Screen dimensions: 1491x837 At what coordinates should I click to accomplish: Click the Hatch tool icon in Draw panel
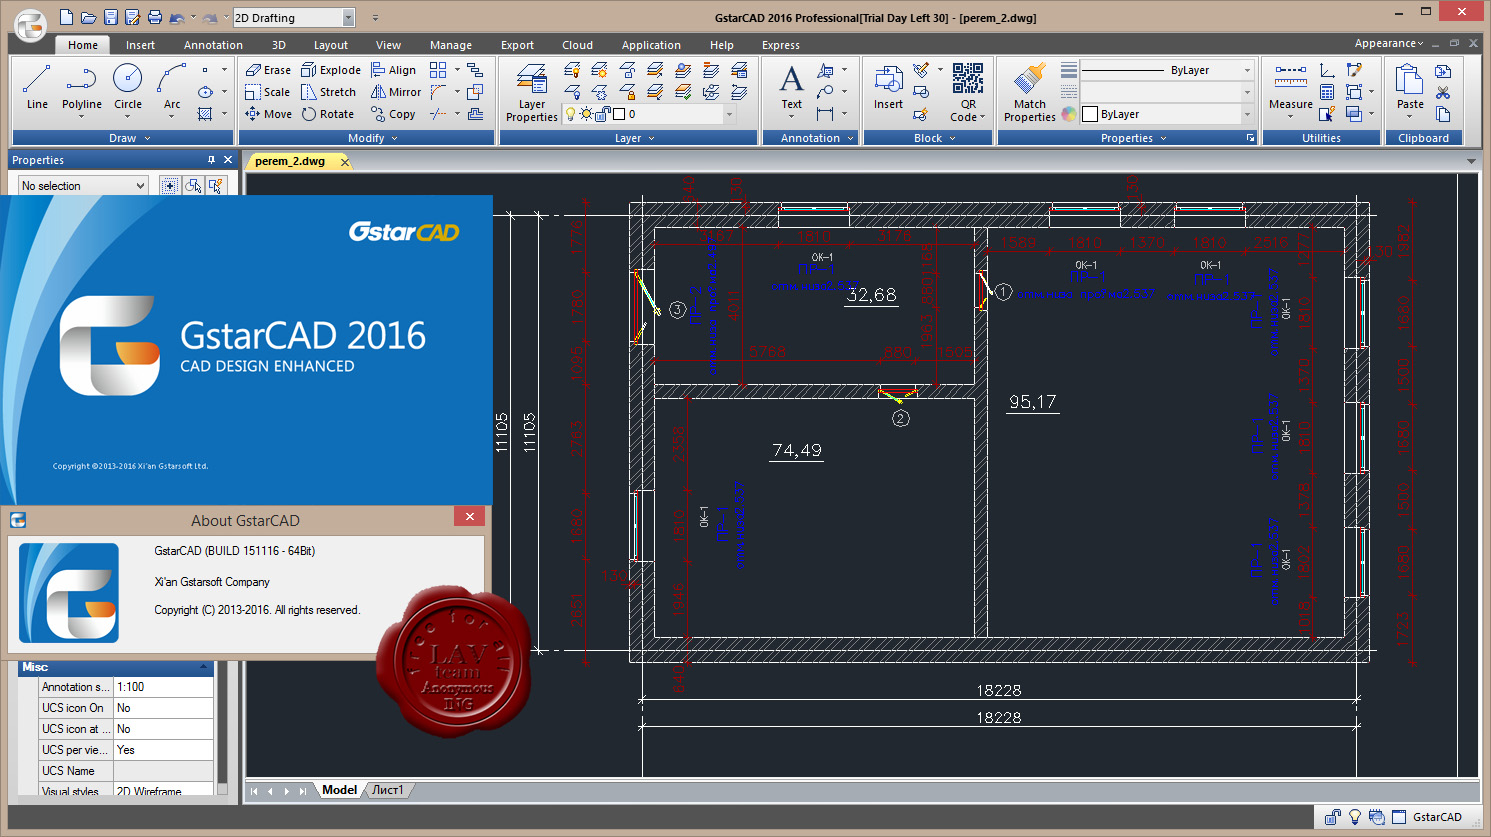pyautogui.click(x=205, y=114)
